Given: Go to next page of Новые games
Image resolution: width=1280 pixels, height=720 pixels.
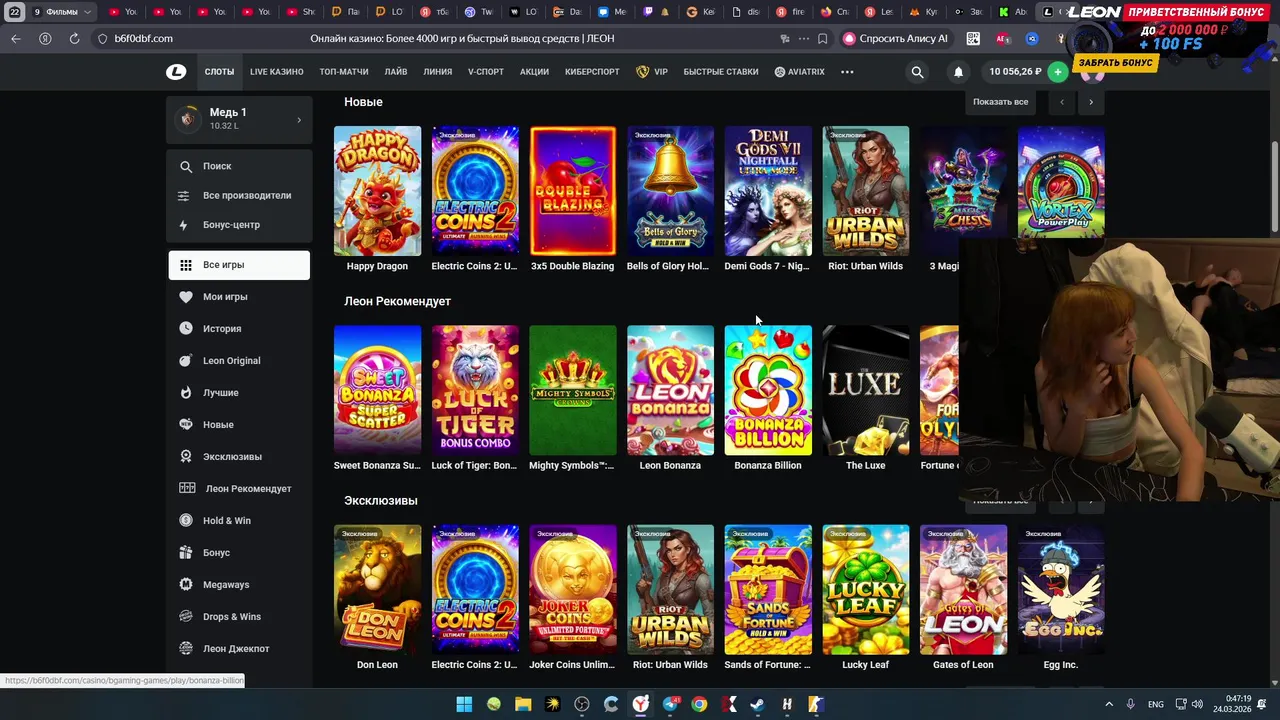Looking at the screenshot, I should pyautogui.click(x=1091, y=102).
